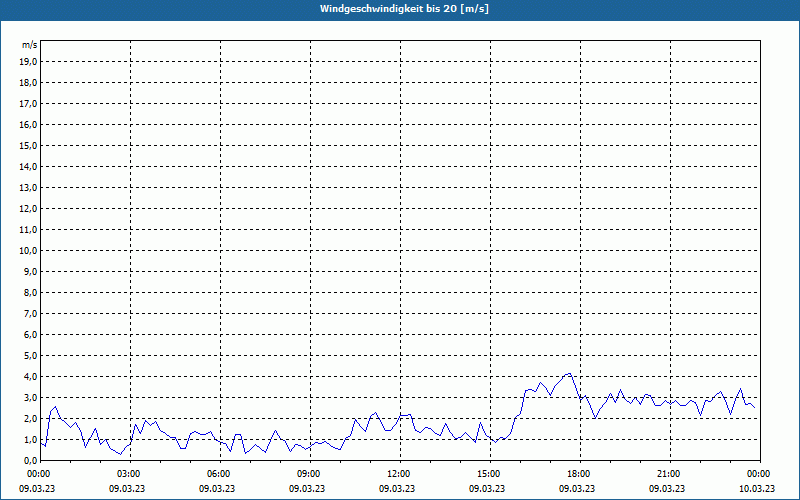Click the 21:00 time label

(670, 474)
